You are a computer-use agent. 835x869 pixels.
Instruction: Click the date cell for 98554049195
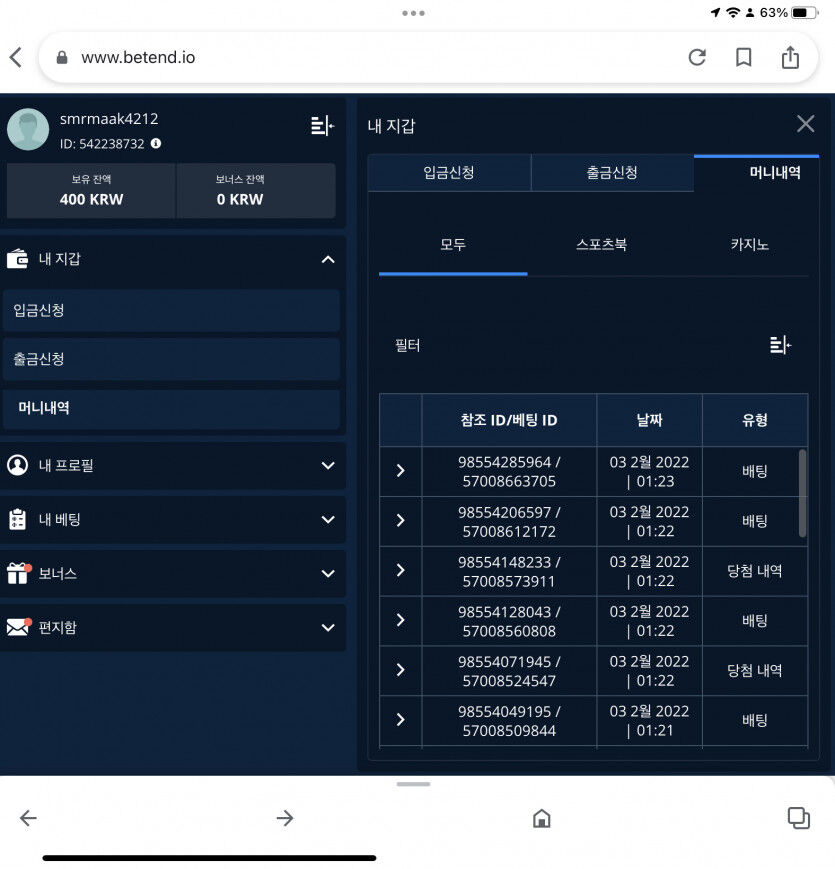pos(649,720)
